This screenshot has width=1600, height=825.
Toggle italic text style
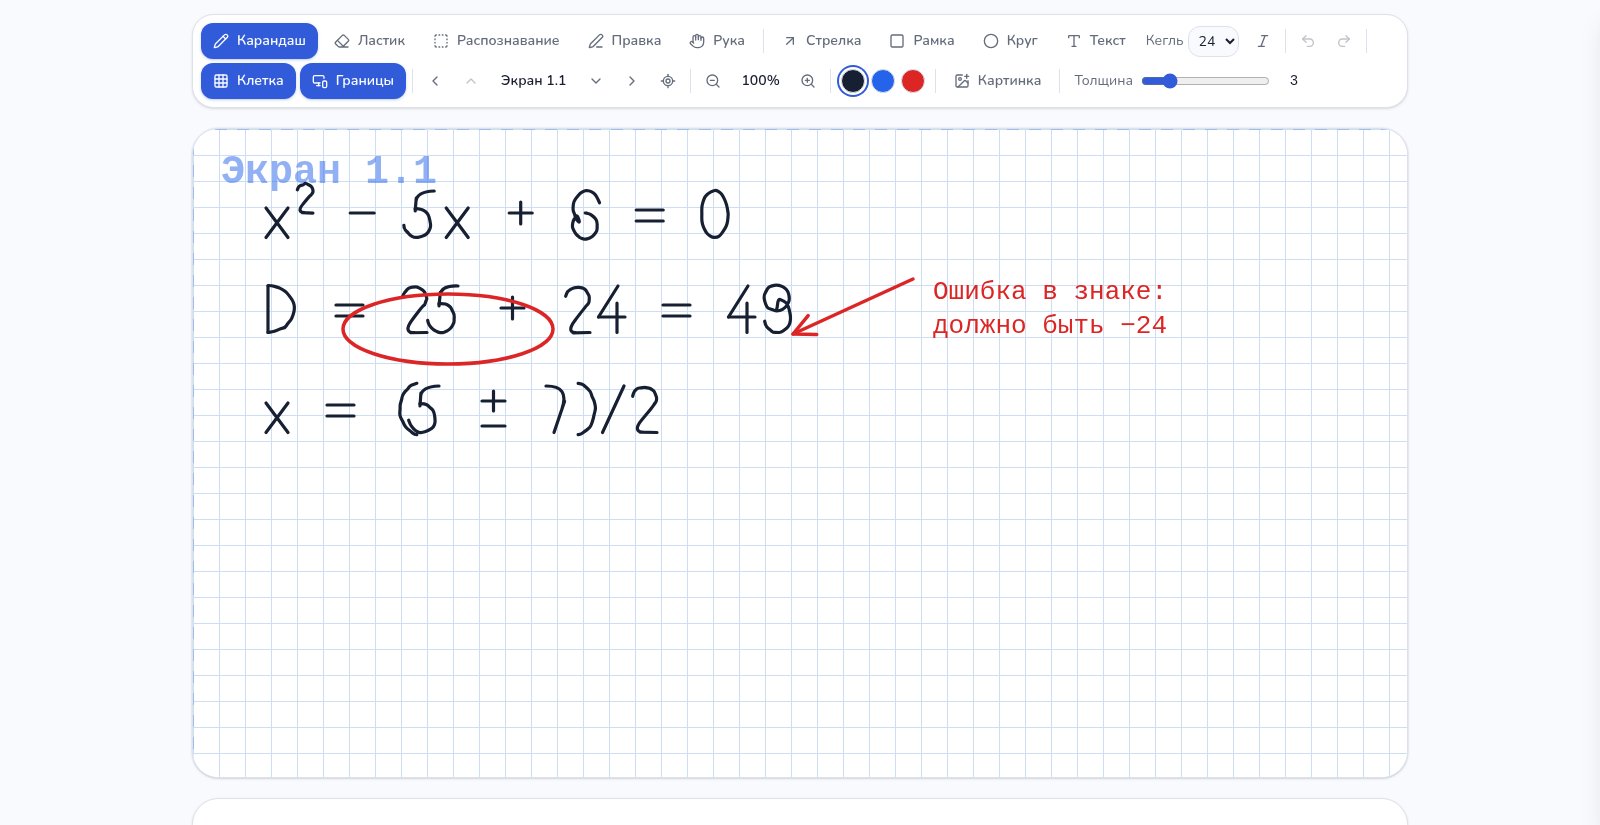click(1263, 41)
